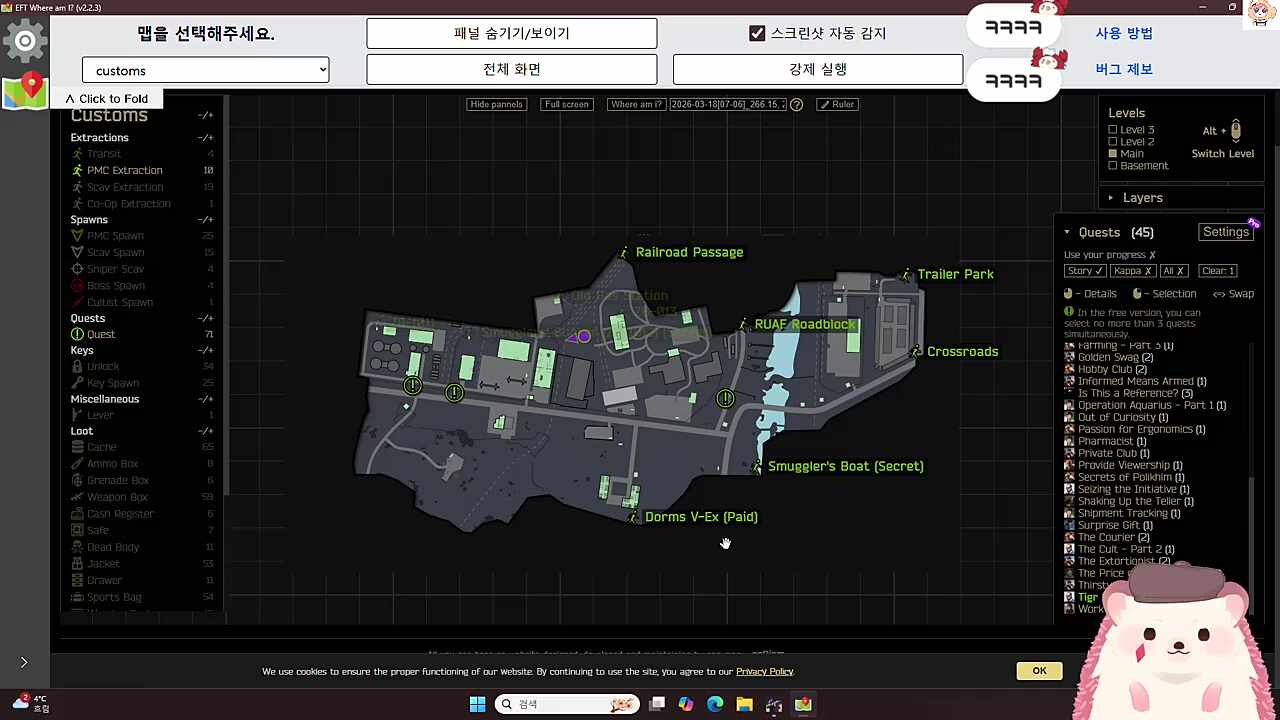Toggle the Kappa quest filter
1280x720 pixels.
click(x=1133, y=271)
